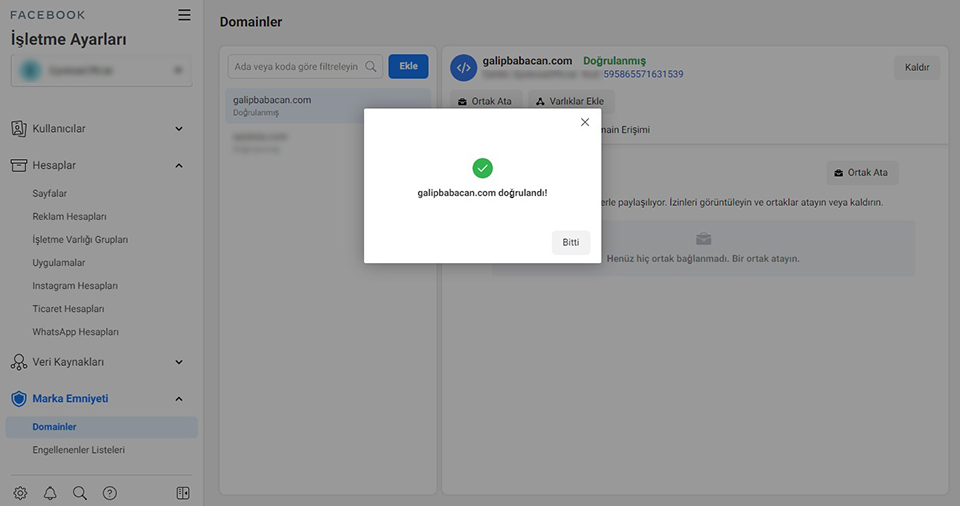The height and width of the screenshot is (506, 960).
Task: Toggle sidebar with the panel layout icon
Action: pos(183,493)
